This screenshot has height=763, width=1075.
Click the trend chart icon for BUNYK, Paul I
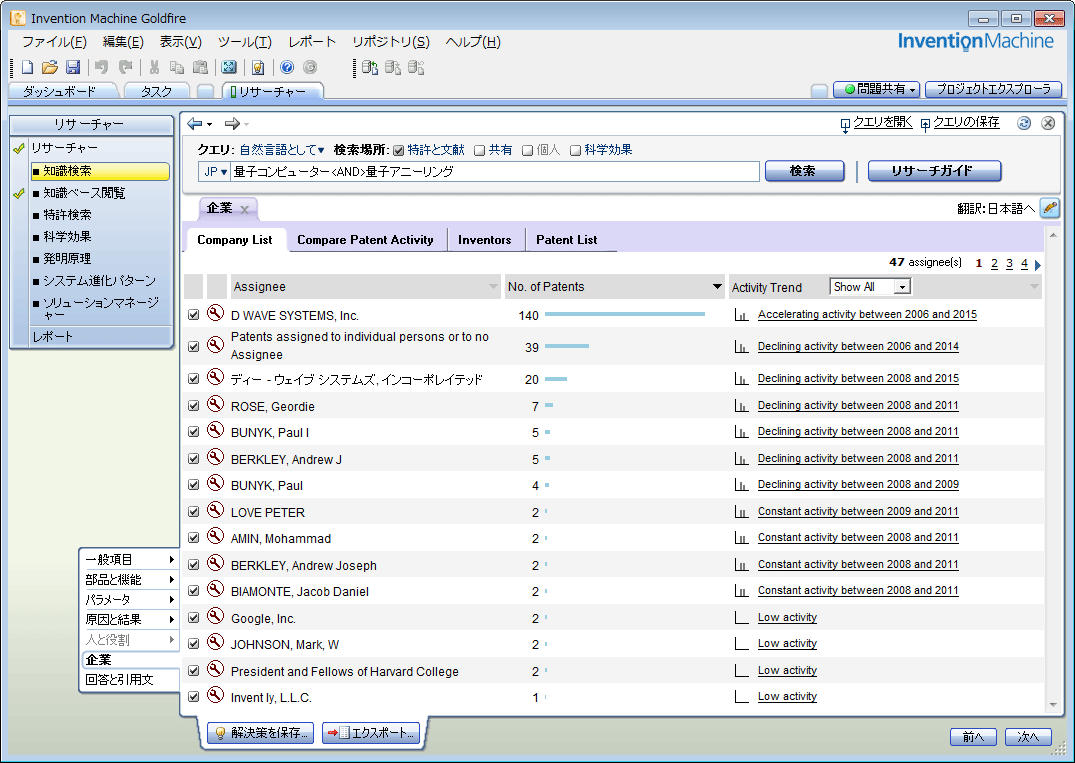point(741,432)
